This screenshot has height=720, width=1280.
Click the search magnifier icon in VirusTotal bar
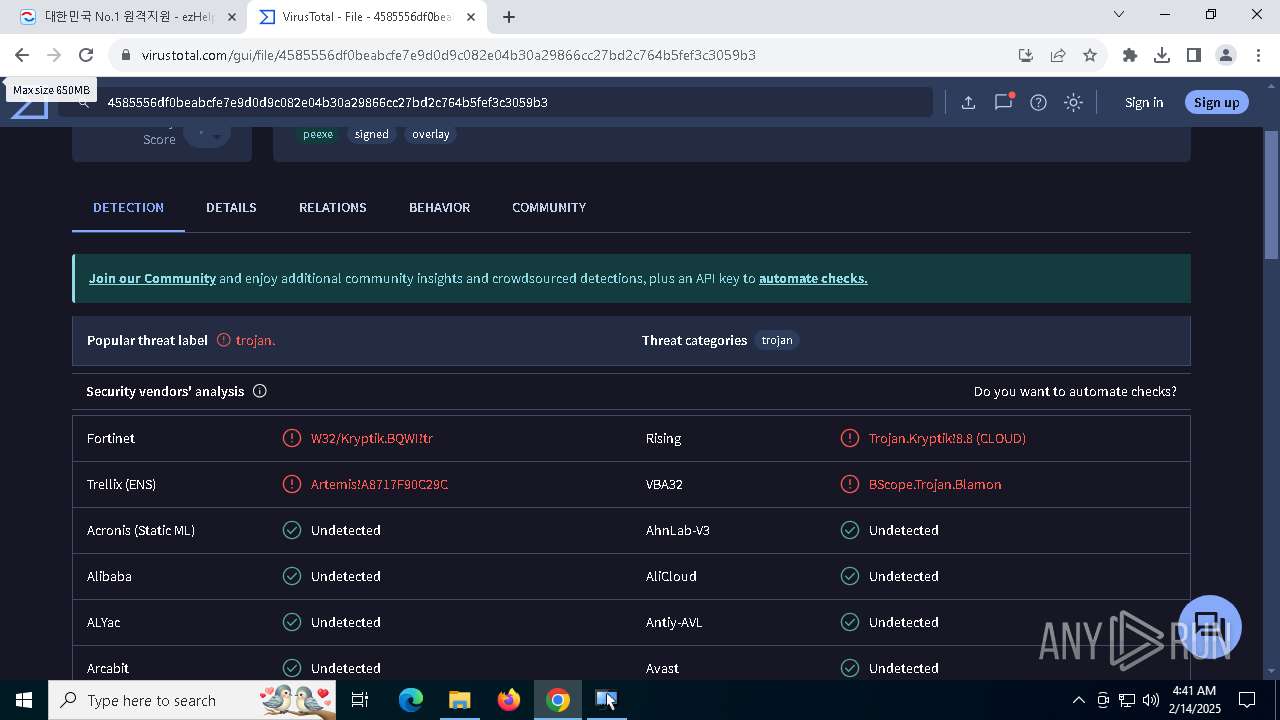point(84,102)
